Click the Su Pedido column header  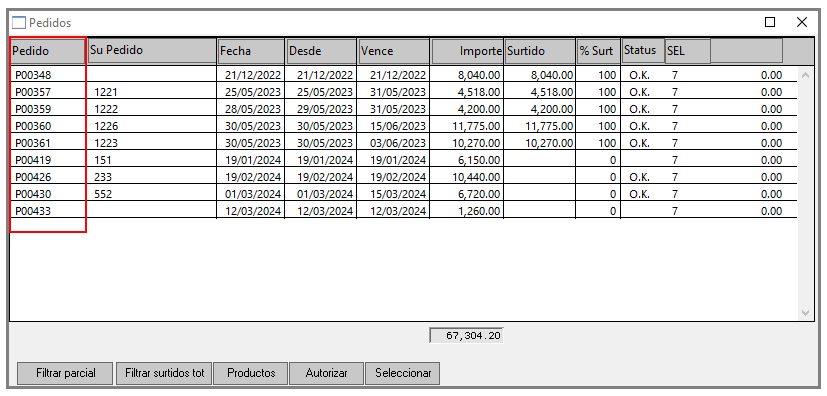click(152, 51)
